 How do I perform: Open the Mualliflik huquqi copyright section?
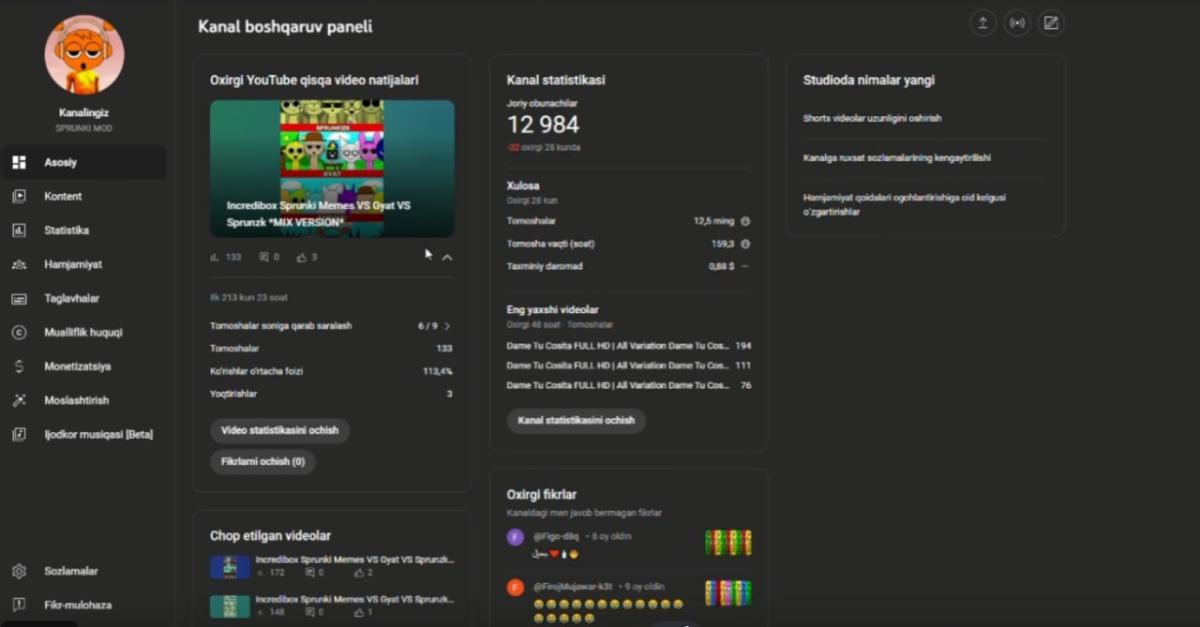tap(83, 332)
